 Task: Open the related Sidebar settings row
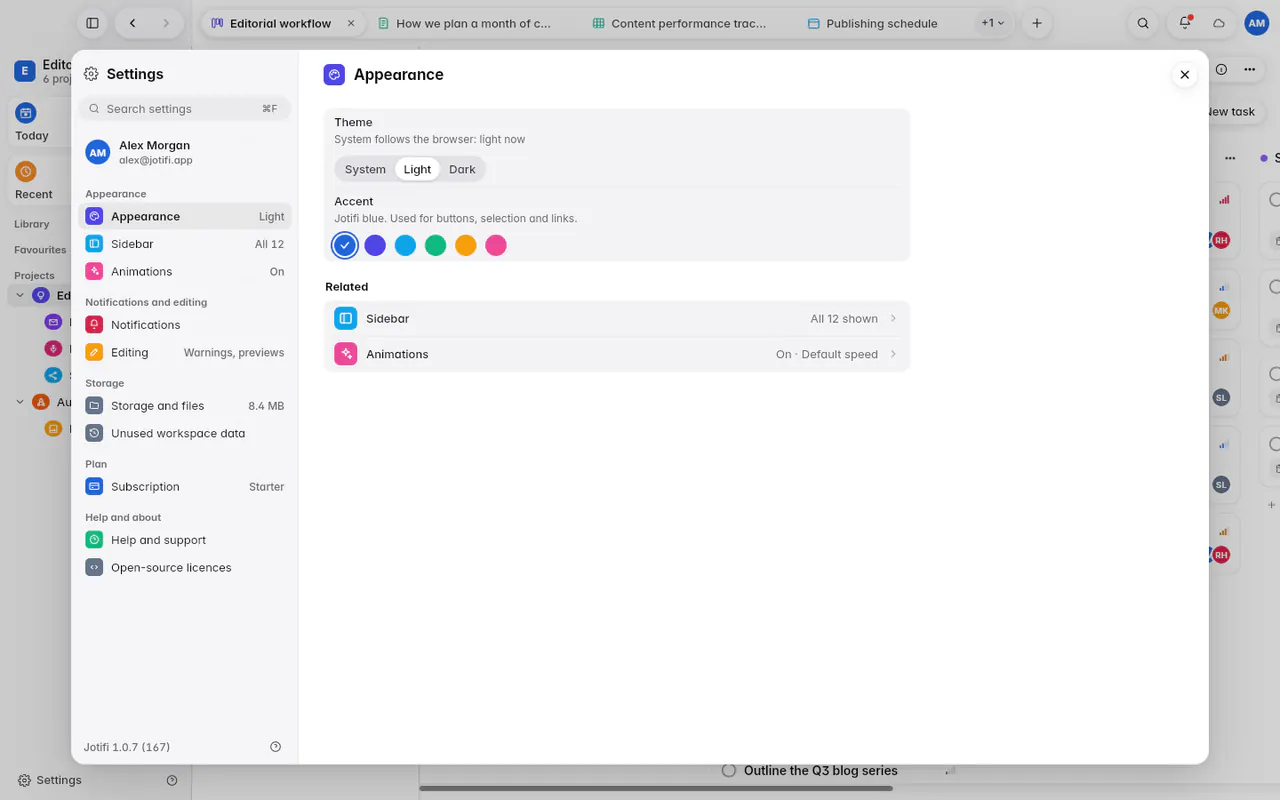617,318
